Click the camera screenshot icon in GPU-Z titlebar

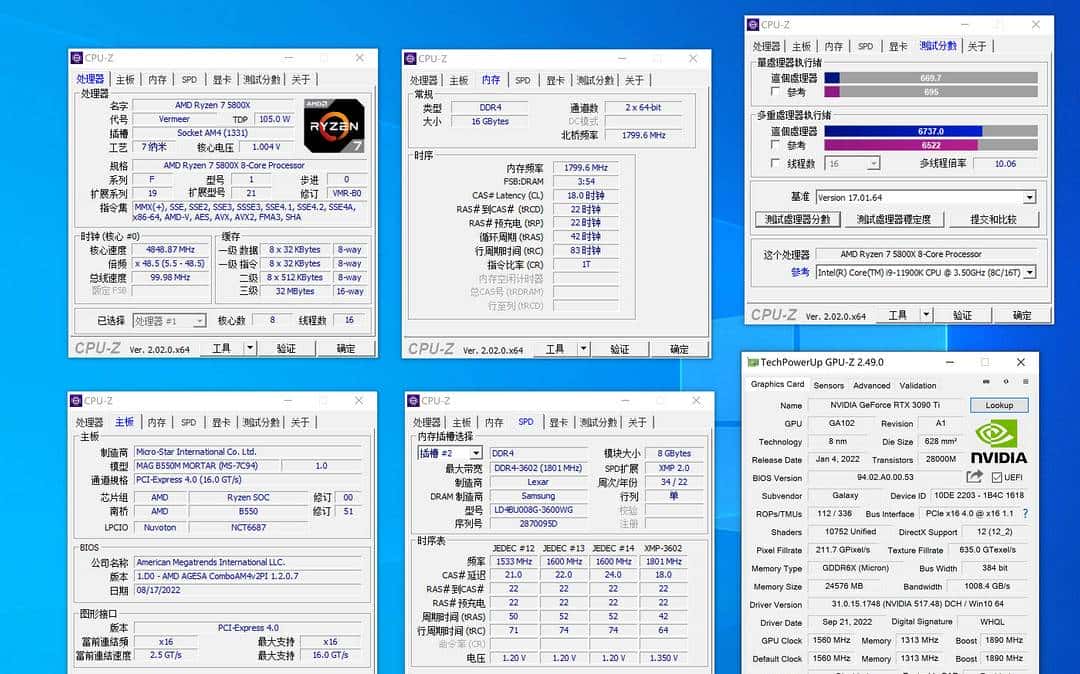point(985,382)
